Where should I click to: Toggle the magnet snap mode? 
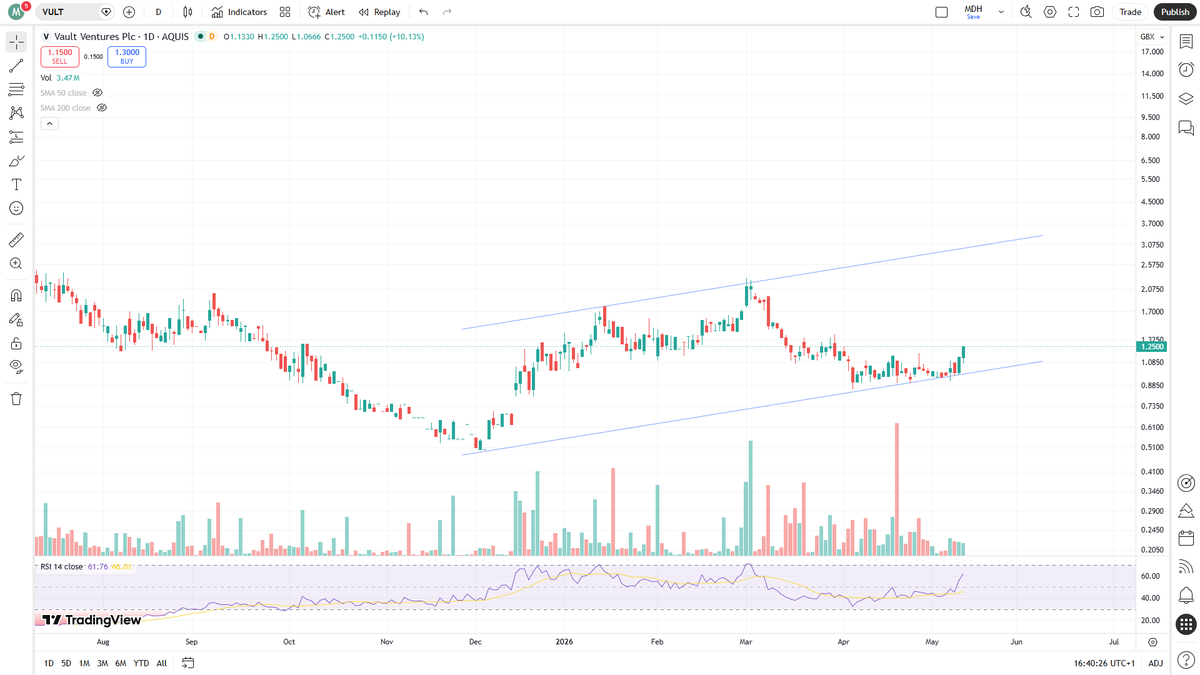coord(16,296)
